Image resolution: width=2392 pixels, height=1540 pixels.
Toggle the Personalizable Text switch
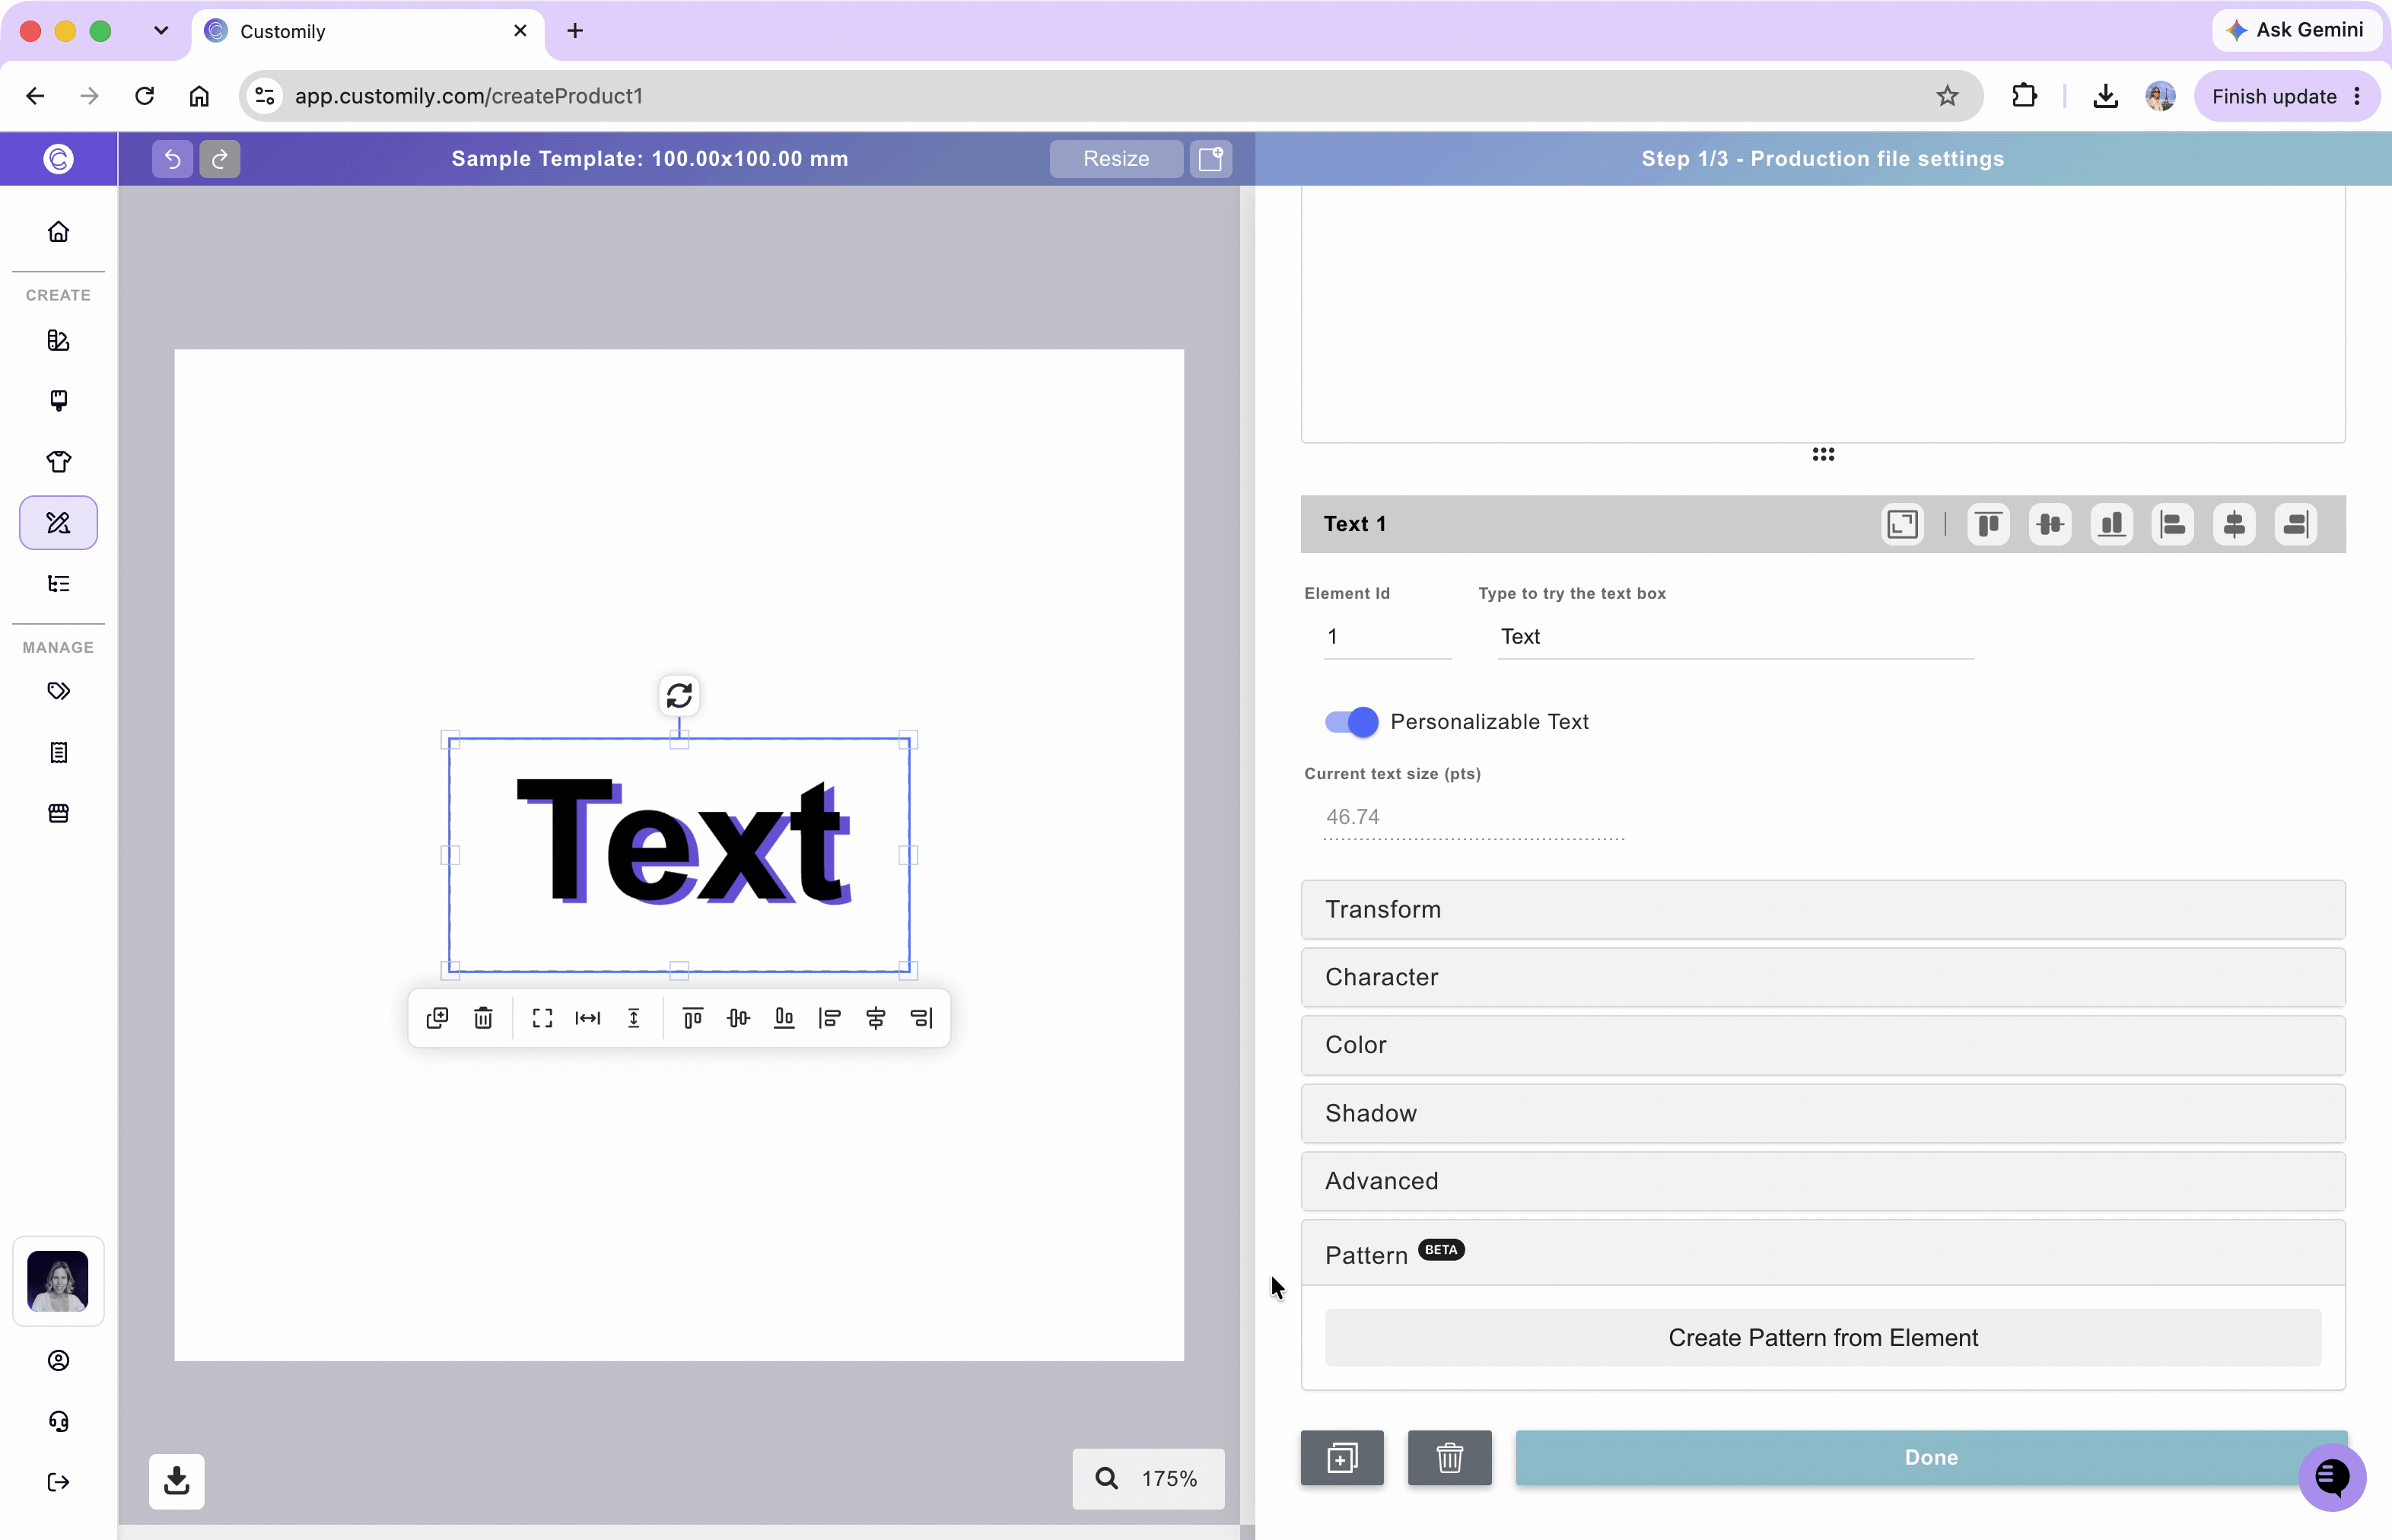[x=1351, y=722]
